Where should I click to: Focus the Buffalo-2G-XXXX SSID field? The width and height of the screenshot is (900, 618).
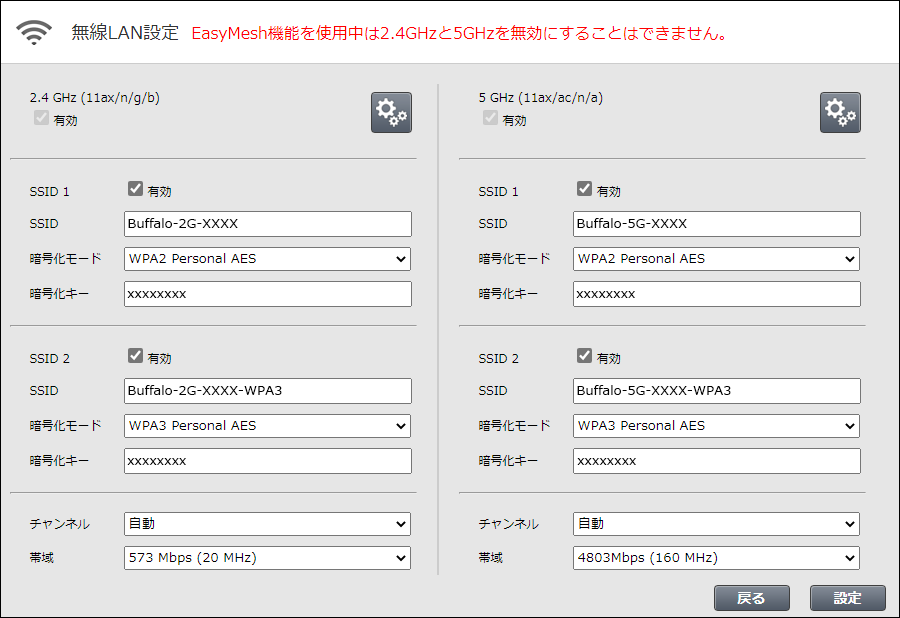point(267,224)
